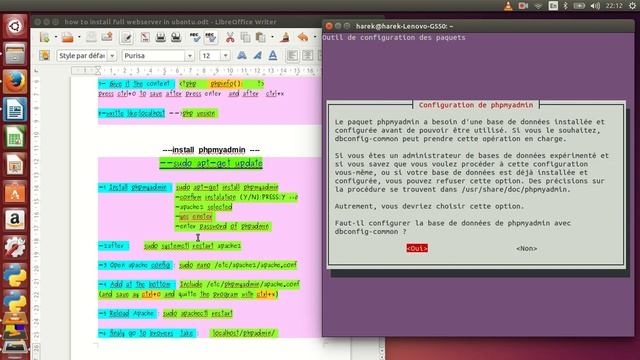
Task: Open Bluetooth indicator in top panel
Action: [565, 6]
